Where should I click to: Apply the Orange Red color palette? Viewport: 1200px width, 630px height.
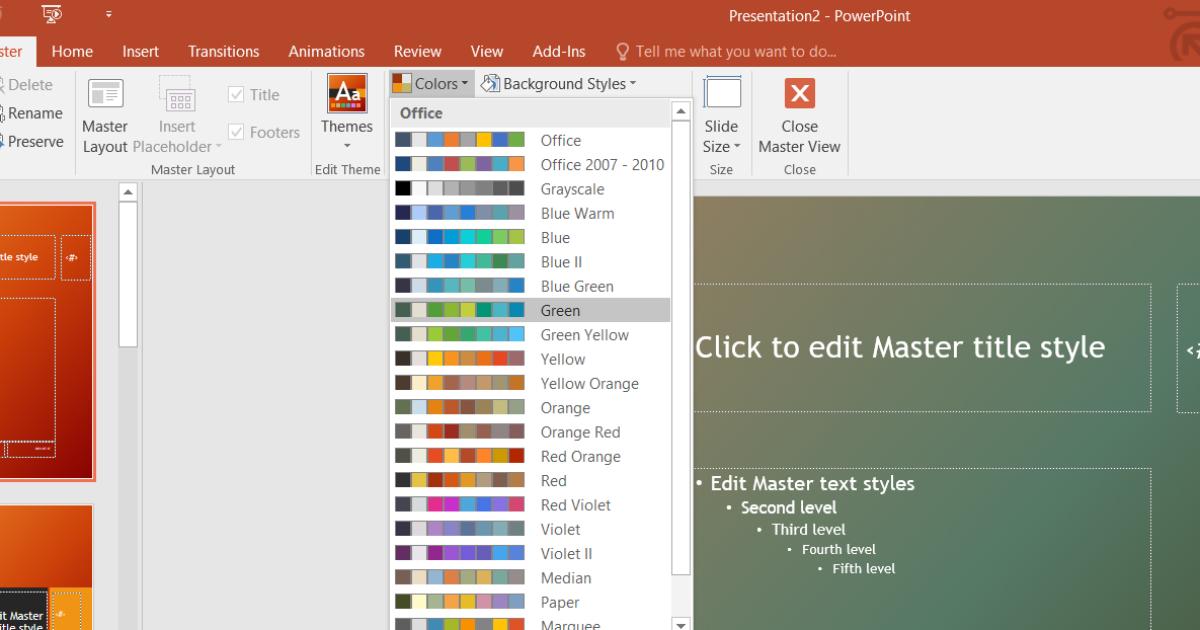pos(530,431)
